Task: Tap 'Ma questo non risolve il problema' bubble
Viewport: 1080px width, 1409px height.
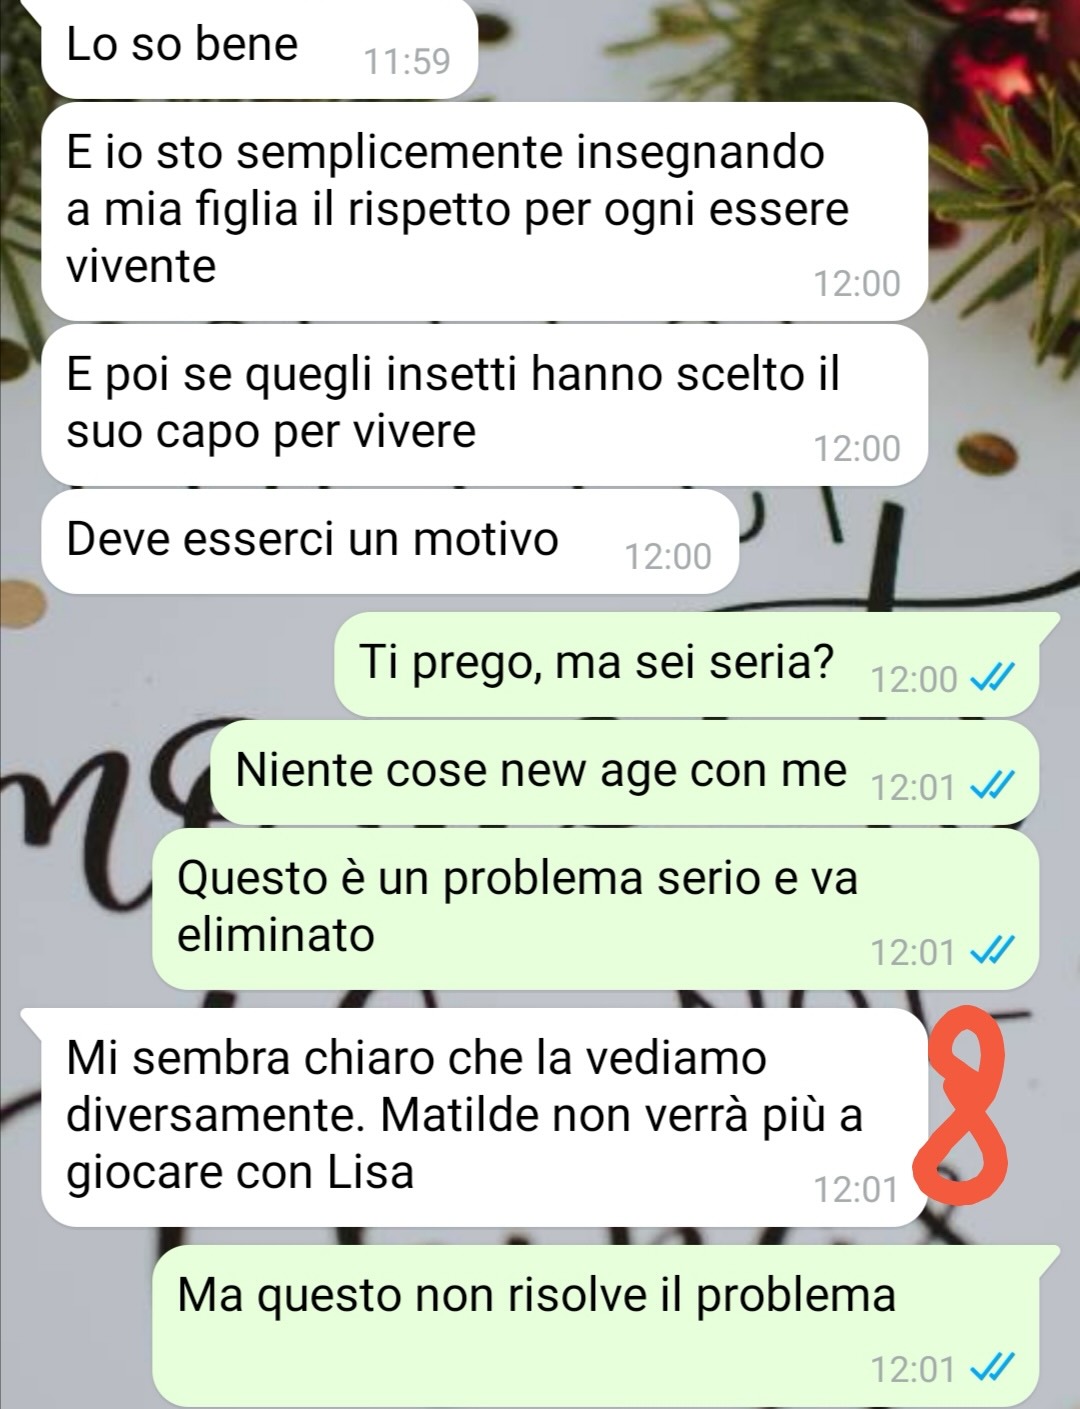Action: [606, 1325]
